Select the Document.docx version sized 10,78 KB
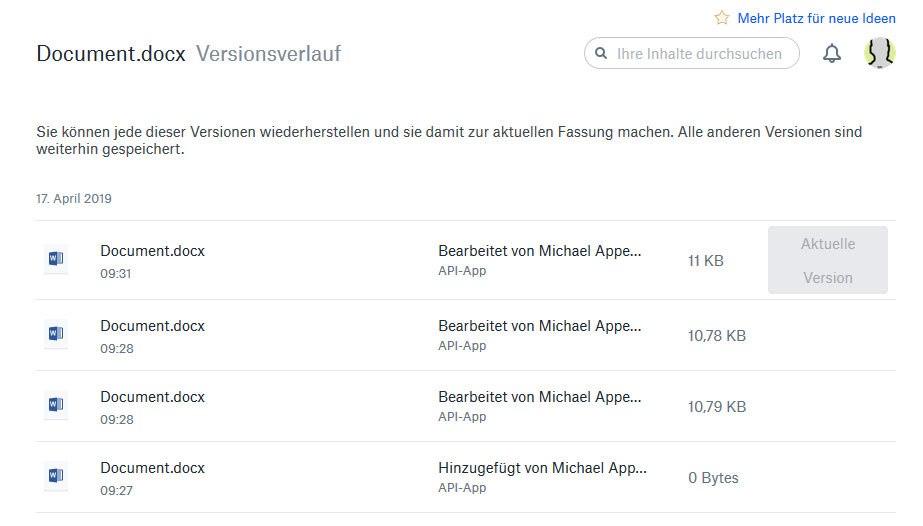Image resolution: width=923 pixels, height=526 pixels. 152,327
